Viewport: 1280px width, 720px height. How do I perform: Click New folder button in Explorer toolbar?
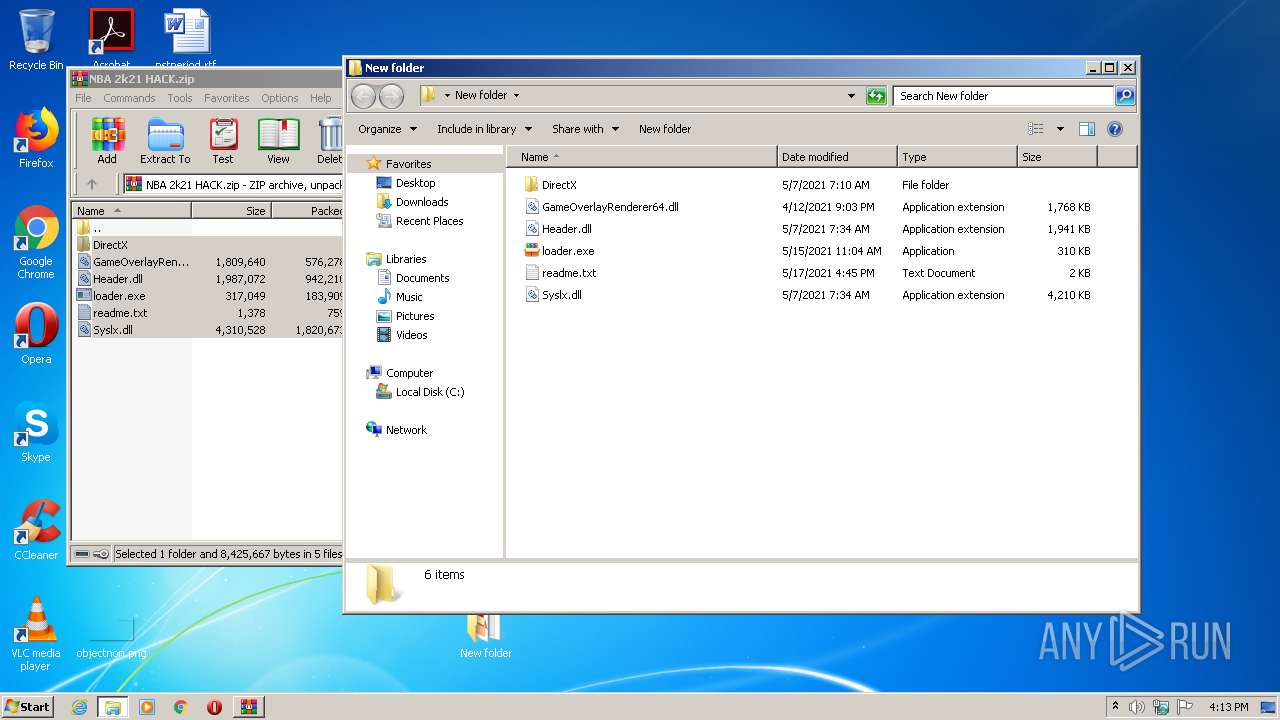[x=665, y=129]
